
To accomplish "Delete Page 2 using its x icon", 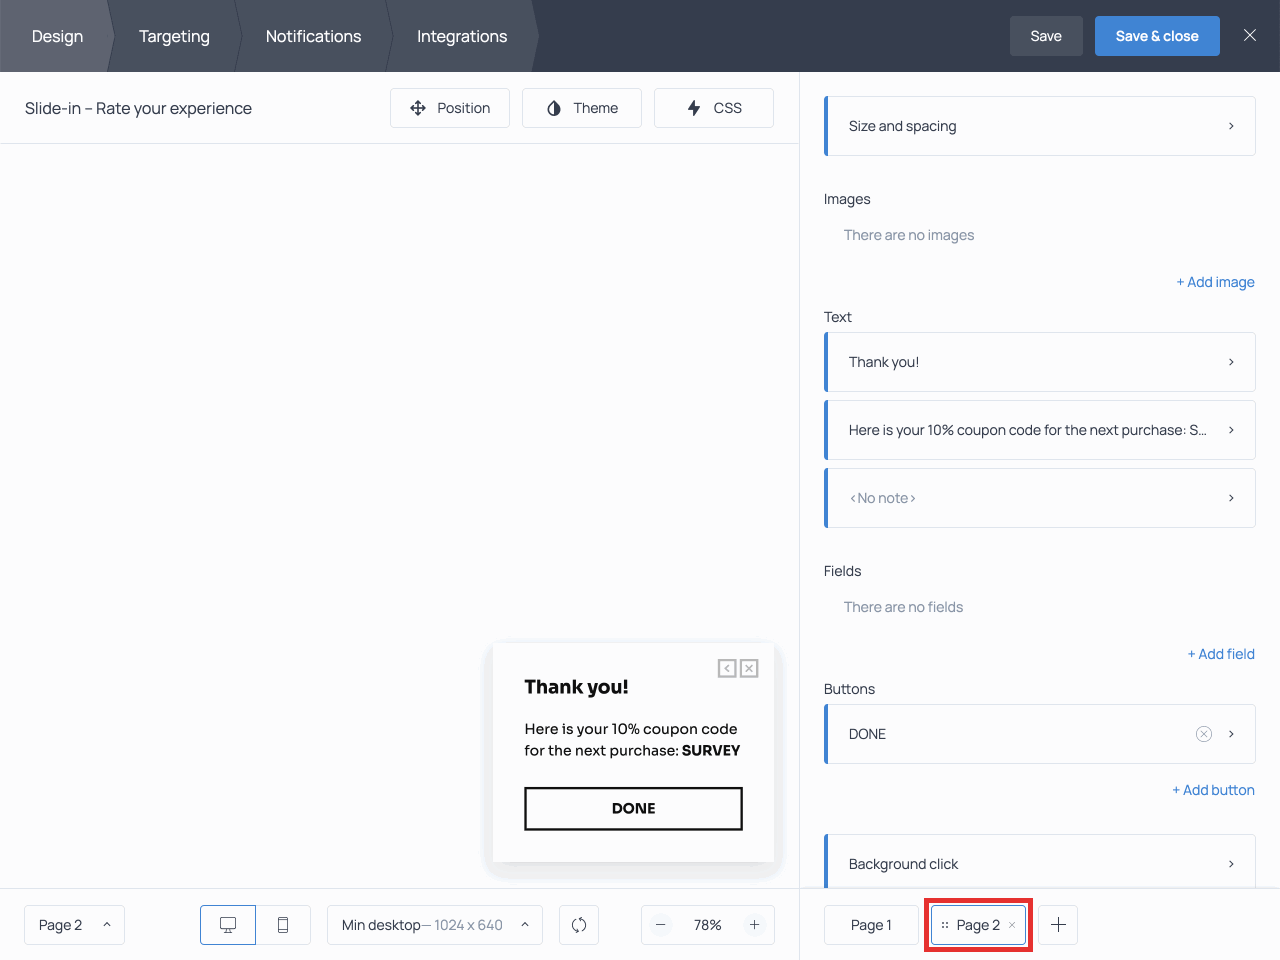I will coord(1012,925).
